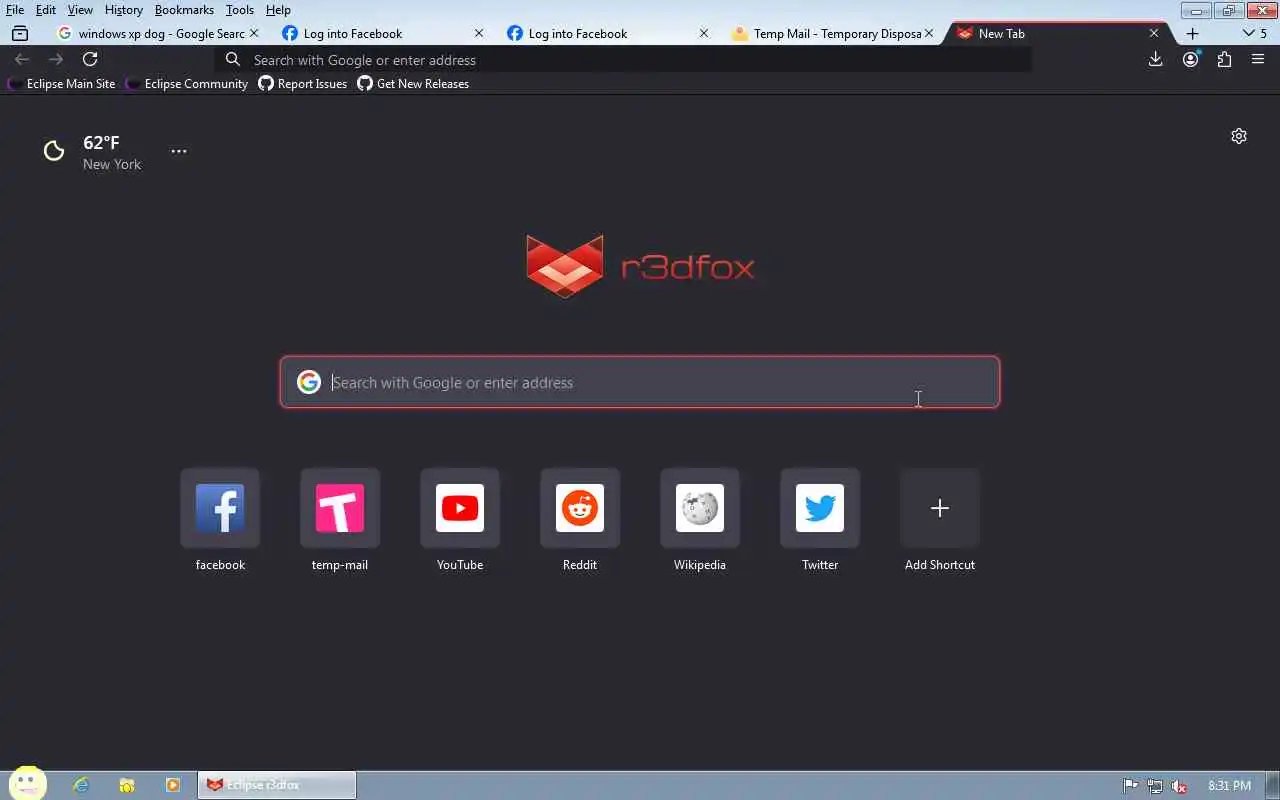1280x800 pixels.
Task: Click the weather moon icon
Action: coord(54,151)
